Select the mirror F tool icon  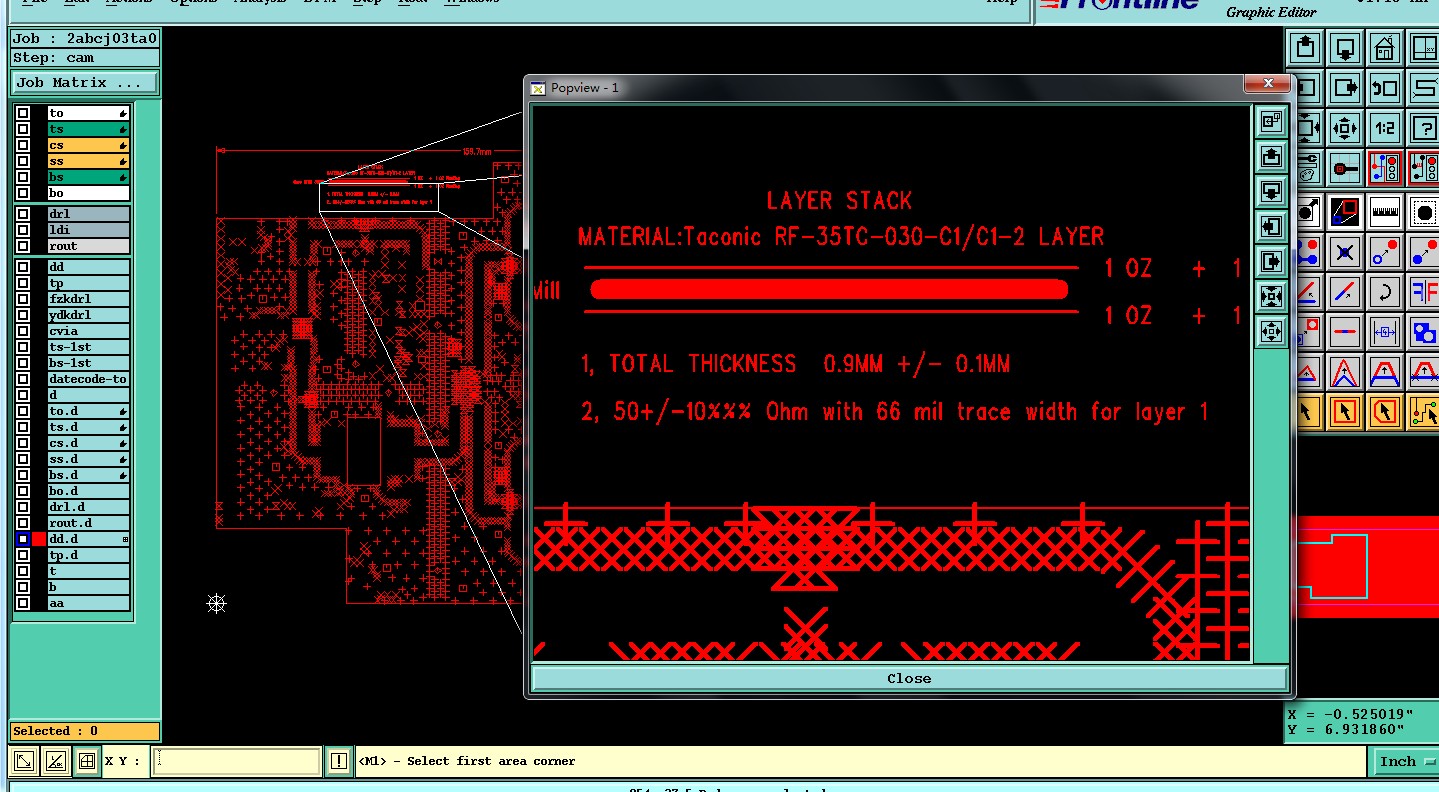(1424, 292)
